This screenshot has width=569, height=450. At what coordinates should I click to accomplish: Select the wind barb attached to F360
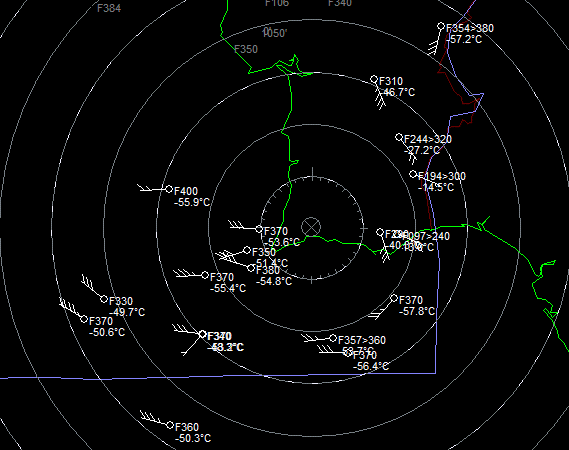coord(154,417)
